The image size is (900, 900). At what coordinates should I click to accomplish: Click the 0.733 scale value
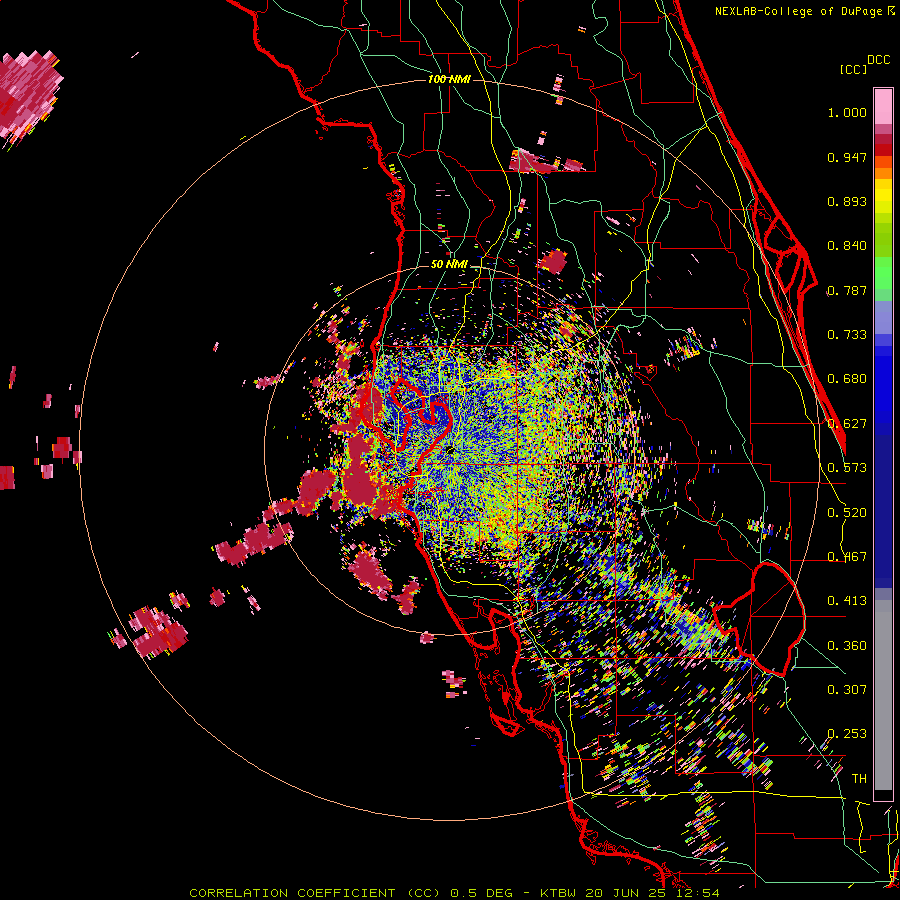[x=847, y=335]
